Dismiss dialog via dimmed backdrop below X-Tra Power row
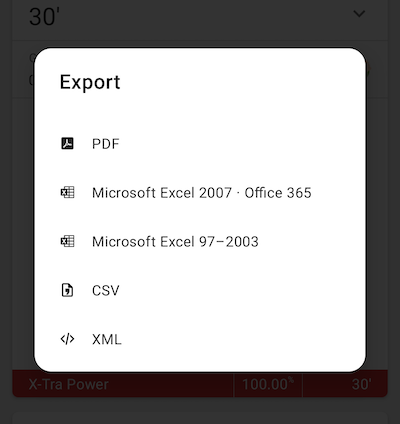Image resolution: width=400 pixels, height=424 pixels. click(x=200, y=404)
